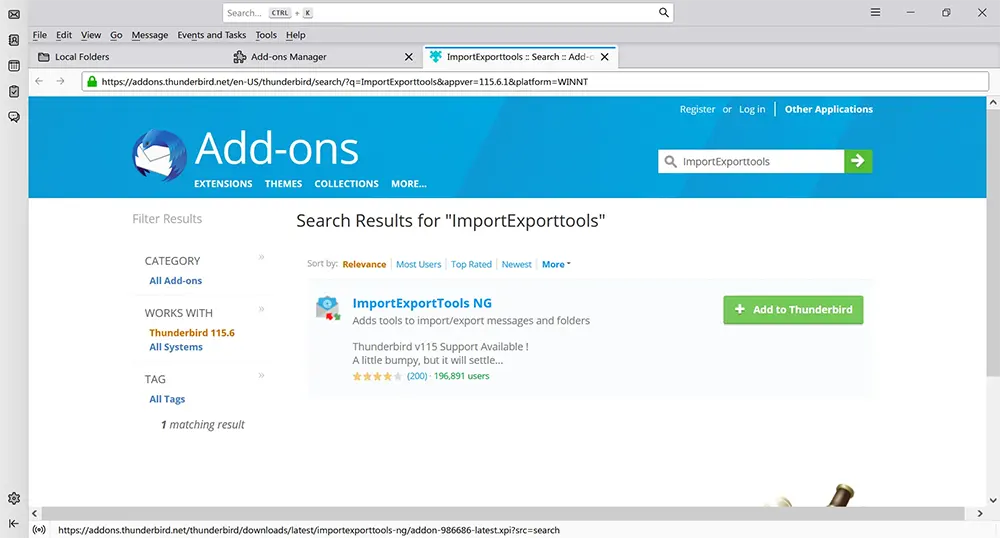Sort results by Top Rated
The width and height of the screenshot is (1000, 538).
471,264
